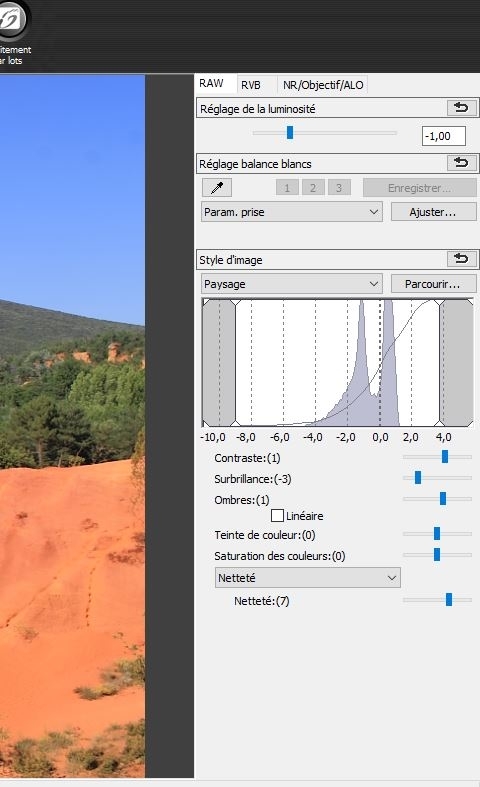Click the luminosité value field showing -1,00
This screenshot has height=787, width=480.
444,136
